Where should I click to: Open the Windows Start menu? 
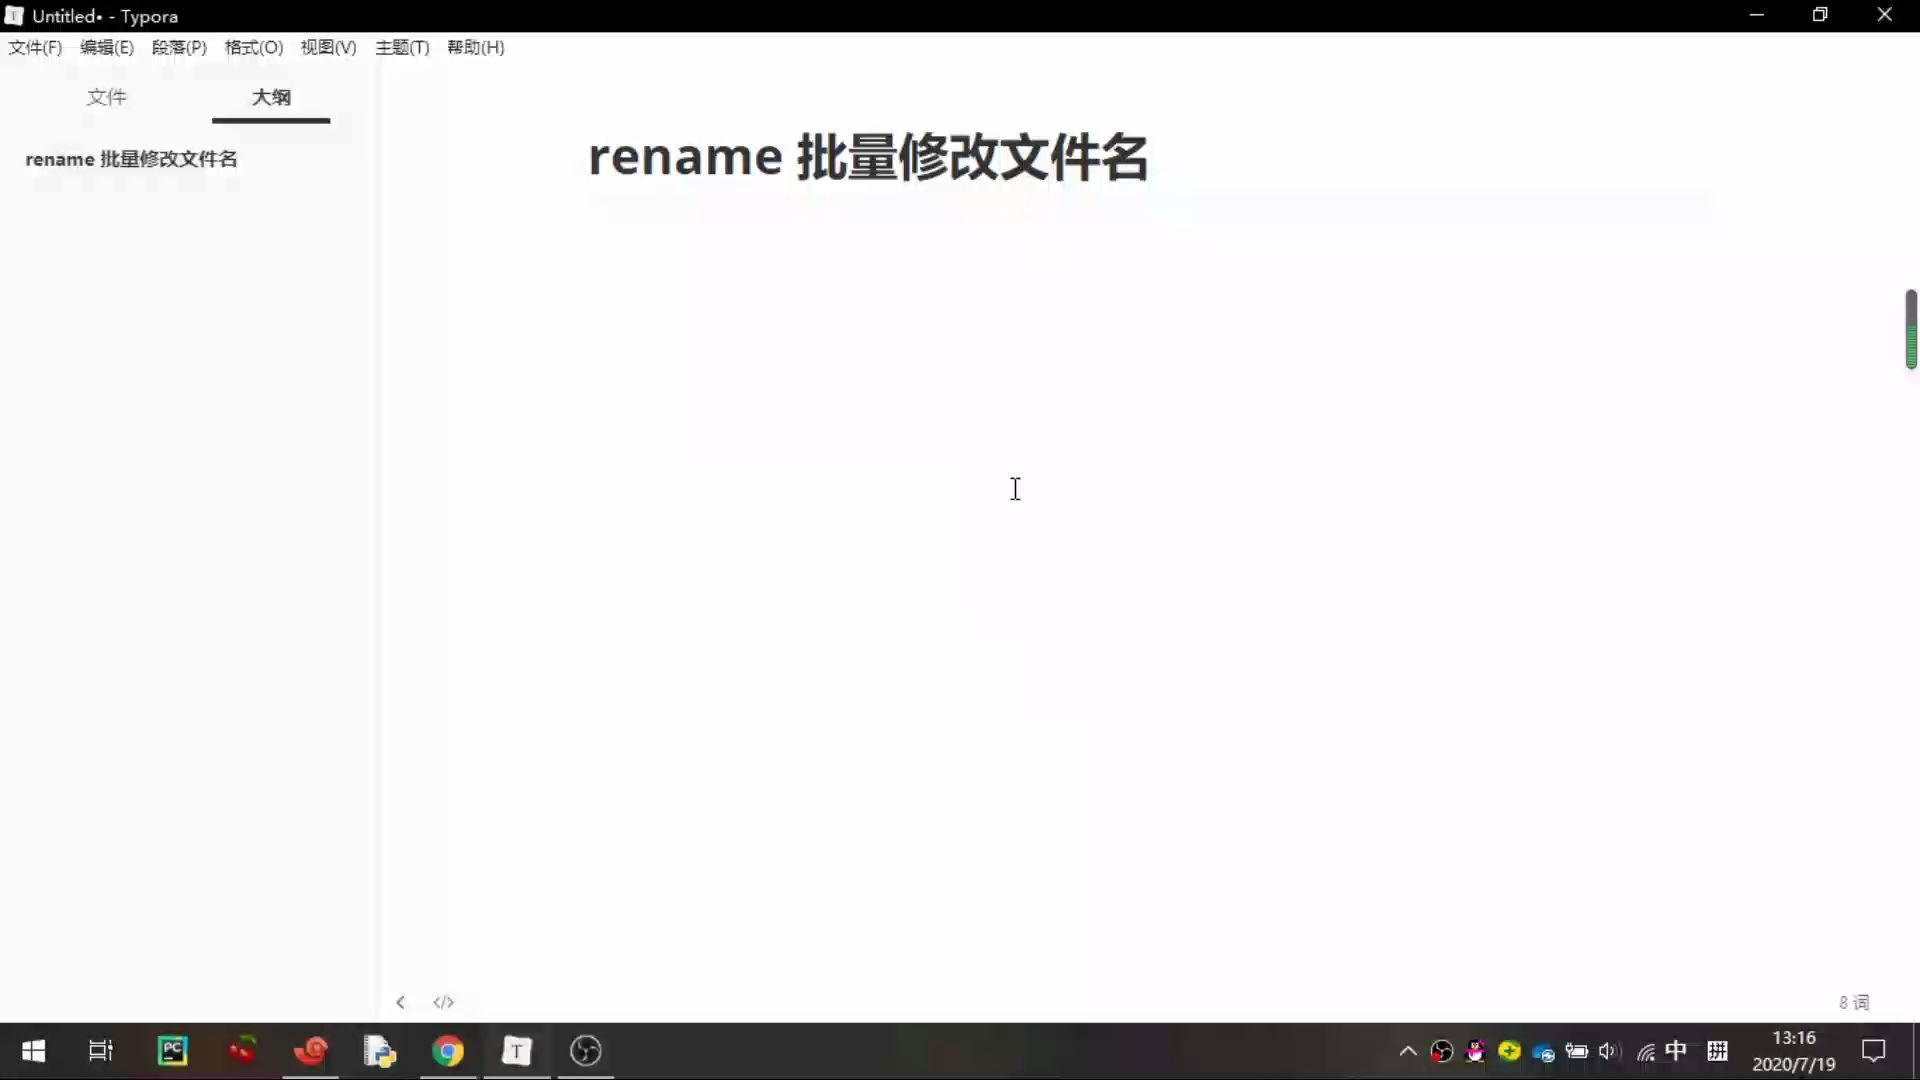point(33,1051)
